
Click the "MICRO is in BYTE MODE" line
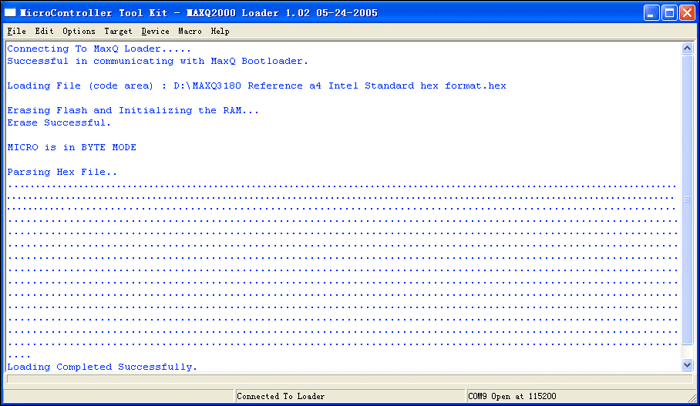coord(71,147)
